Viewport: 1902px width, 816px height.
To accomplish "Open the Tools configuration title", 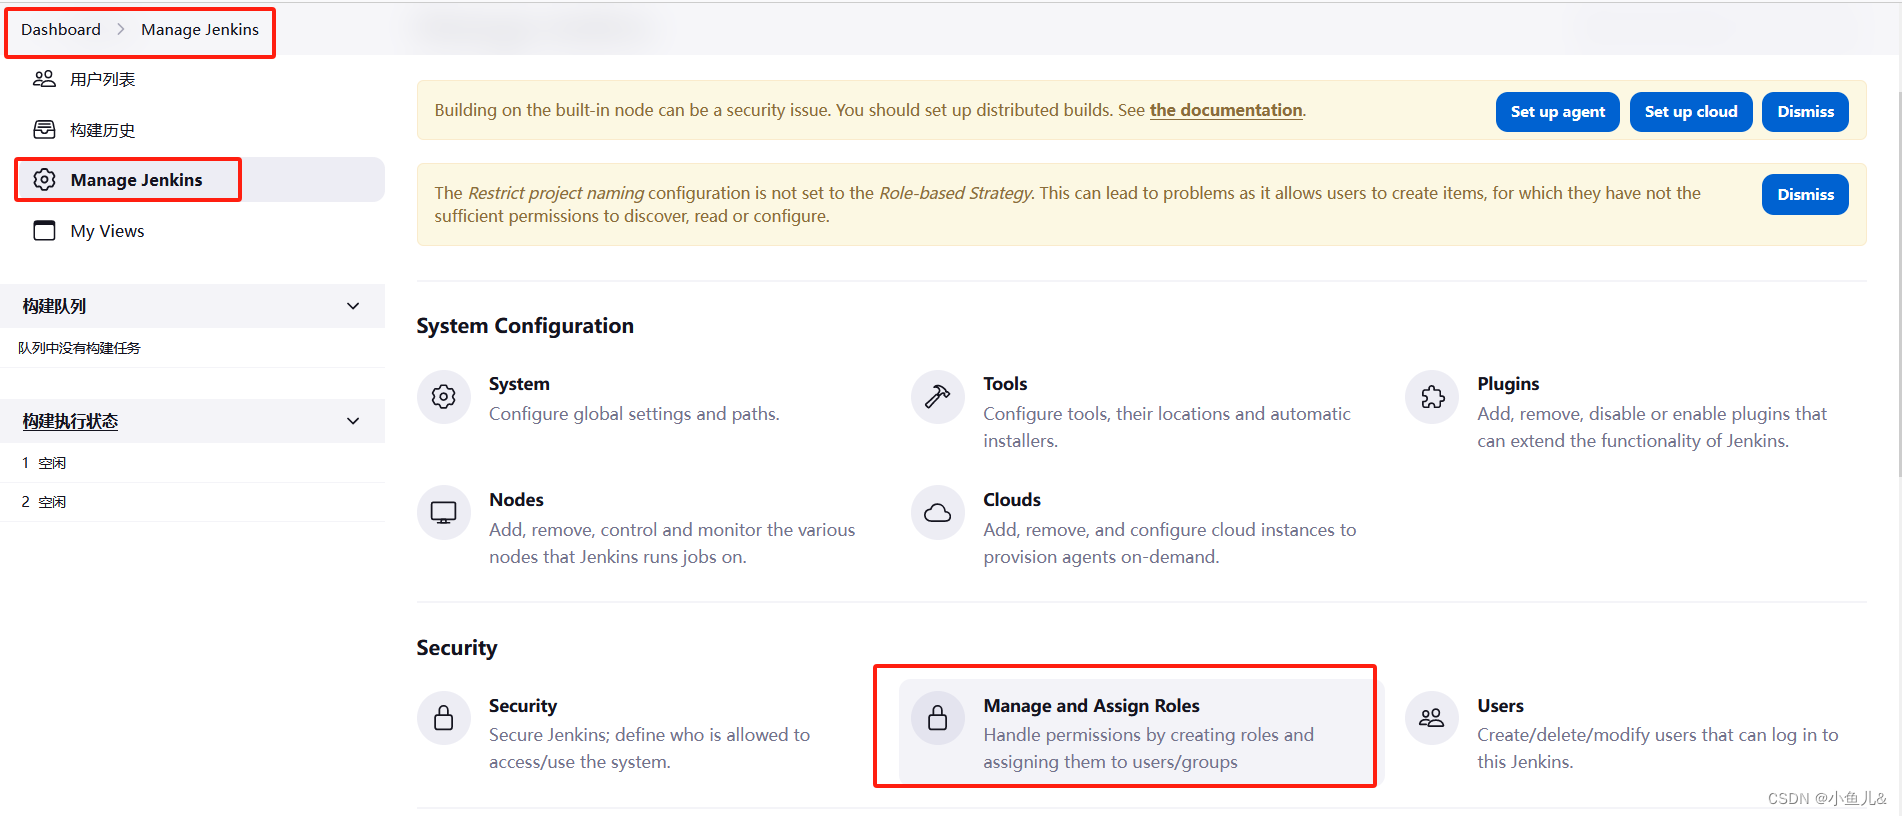I will (1005, 384).
